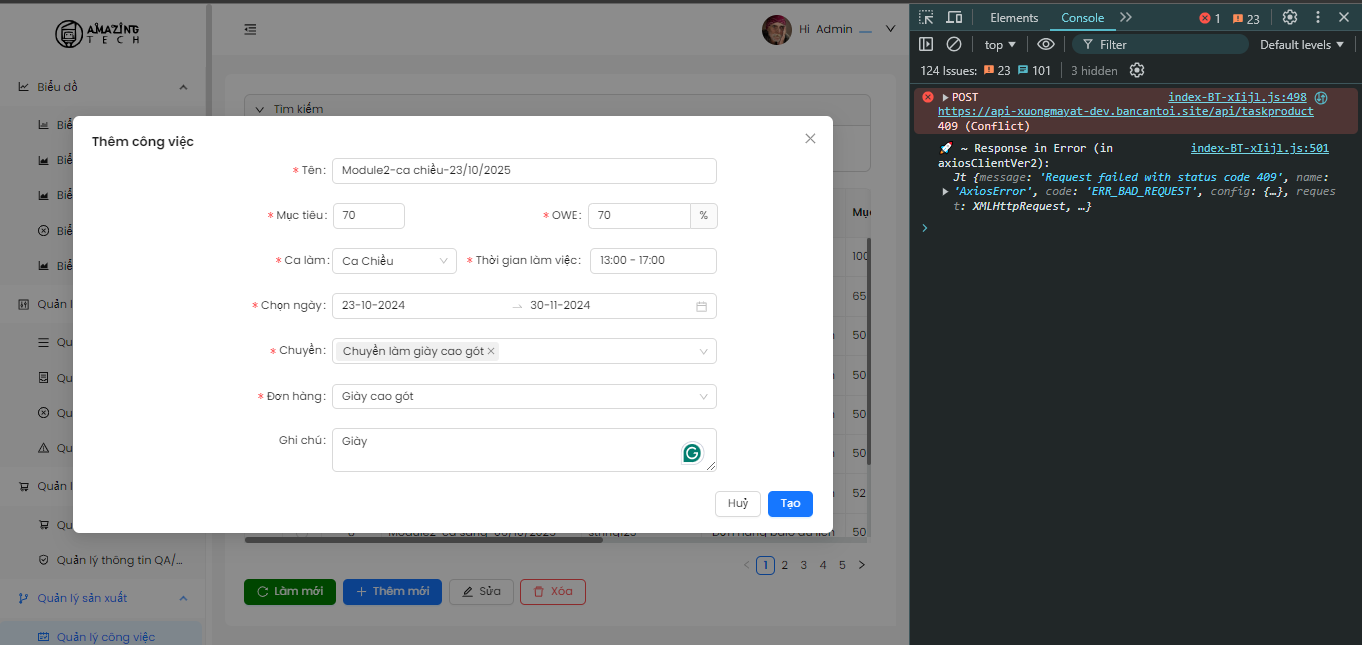Clear the console with the clear icon

click(x=954, y=44)
